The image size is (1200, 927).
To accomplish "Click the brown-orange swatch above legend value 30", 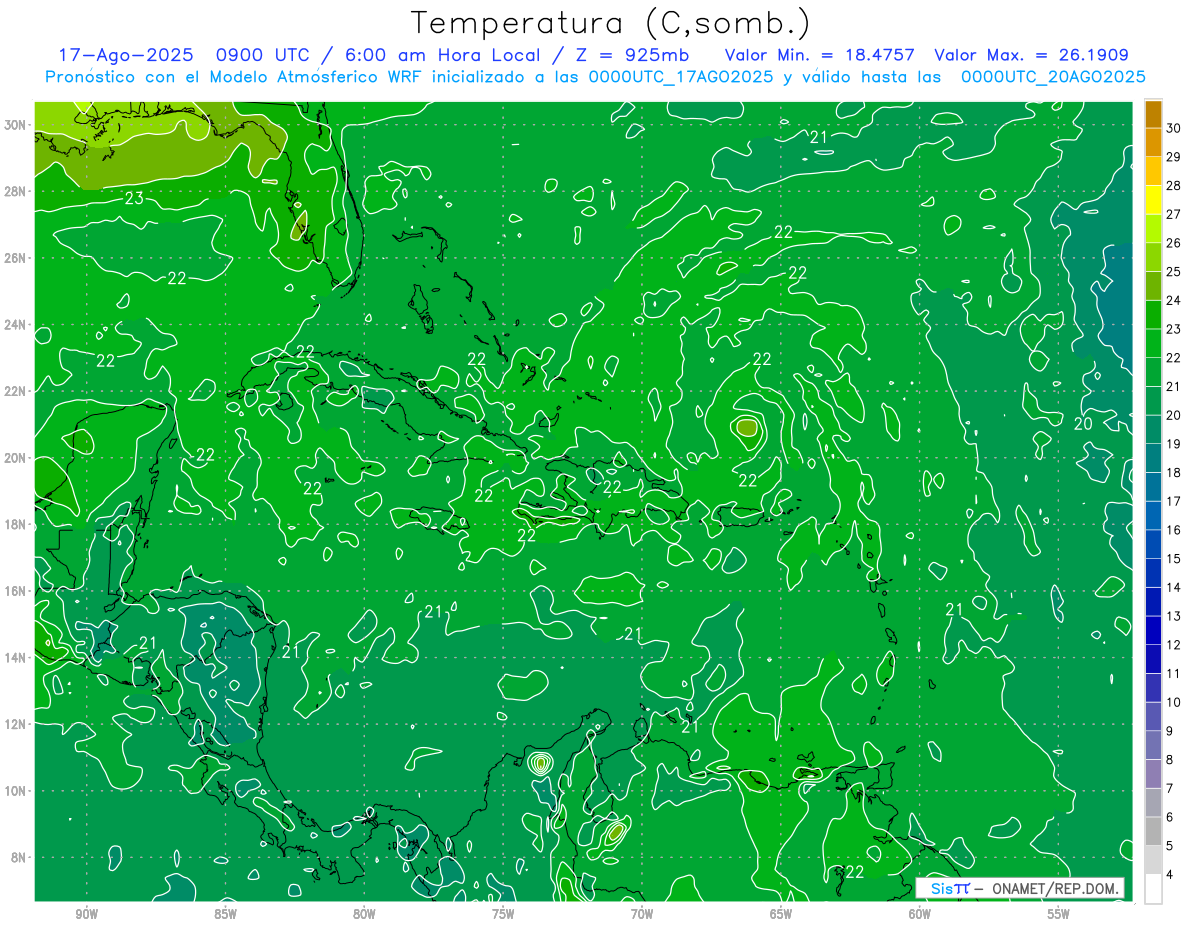I will click(x=1153, y=114).
